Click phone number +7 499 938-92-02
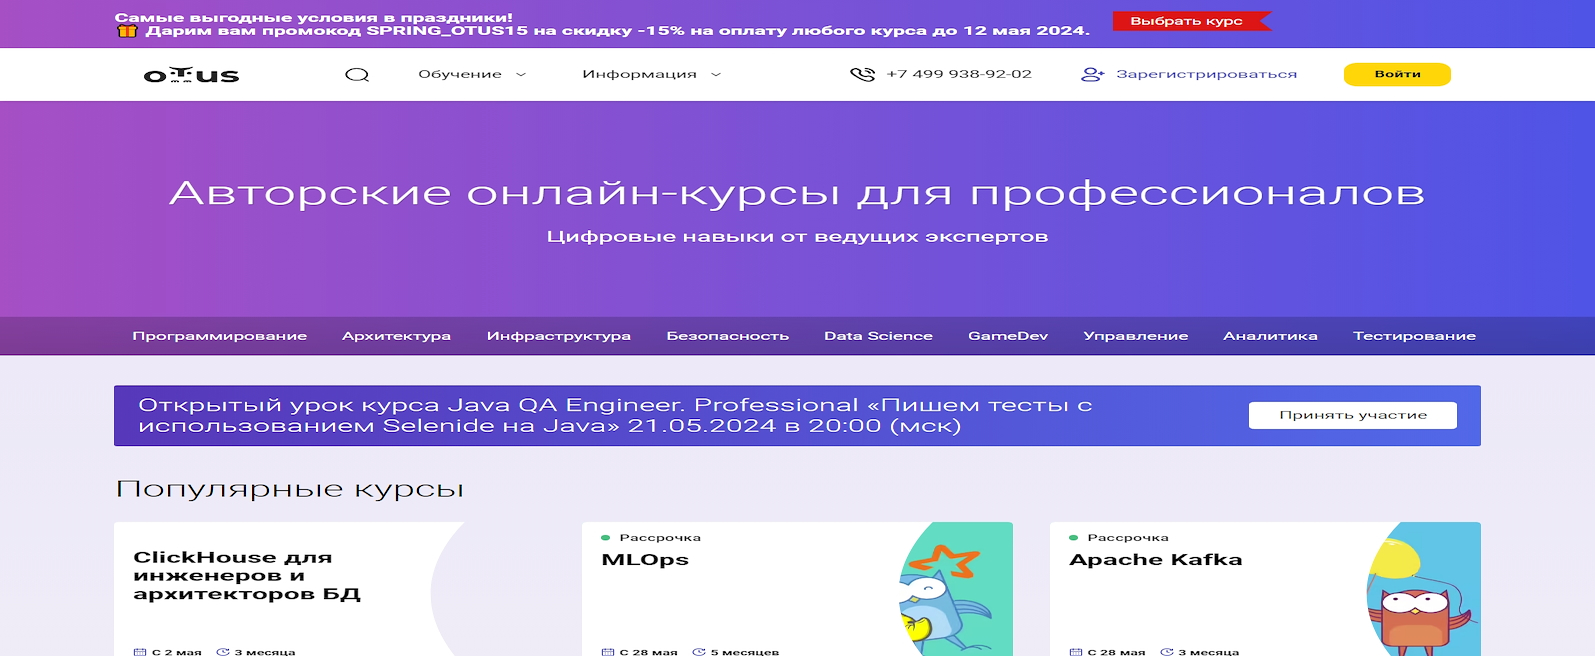This screenshot has height=656, width=1595. click(959, 75)
